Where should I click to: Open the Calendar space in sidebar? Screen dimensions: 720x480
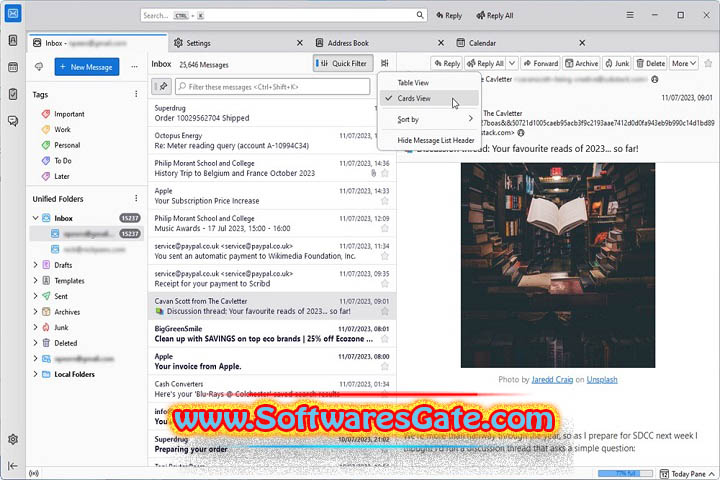(x=13, y=67)
